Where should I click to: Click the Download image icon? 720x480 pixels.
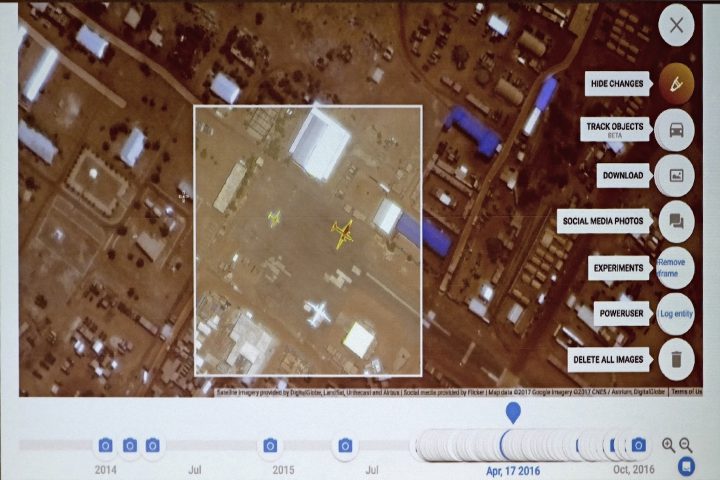tap(676, 175)
